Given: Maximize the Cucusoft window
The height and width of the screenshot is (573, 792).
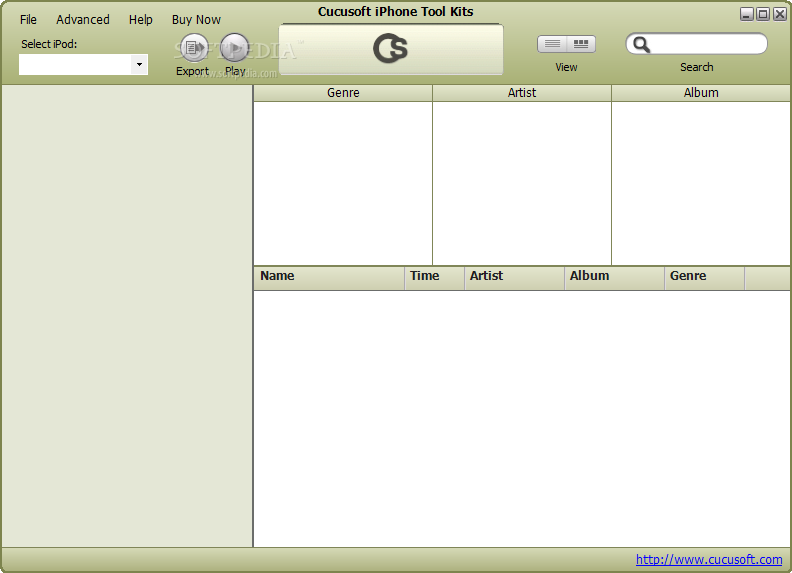Looking at the screenshot, I should click(x=764, y=14).
